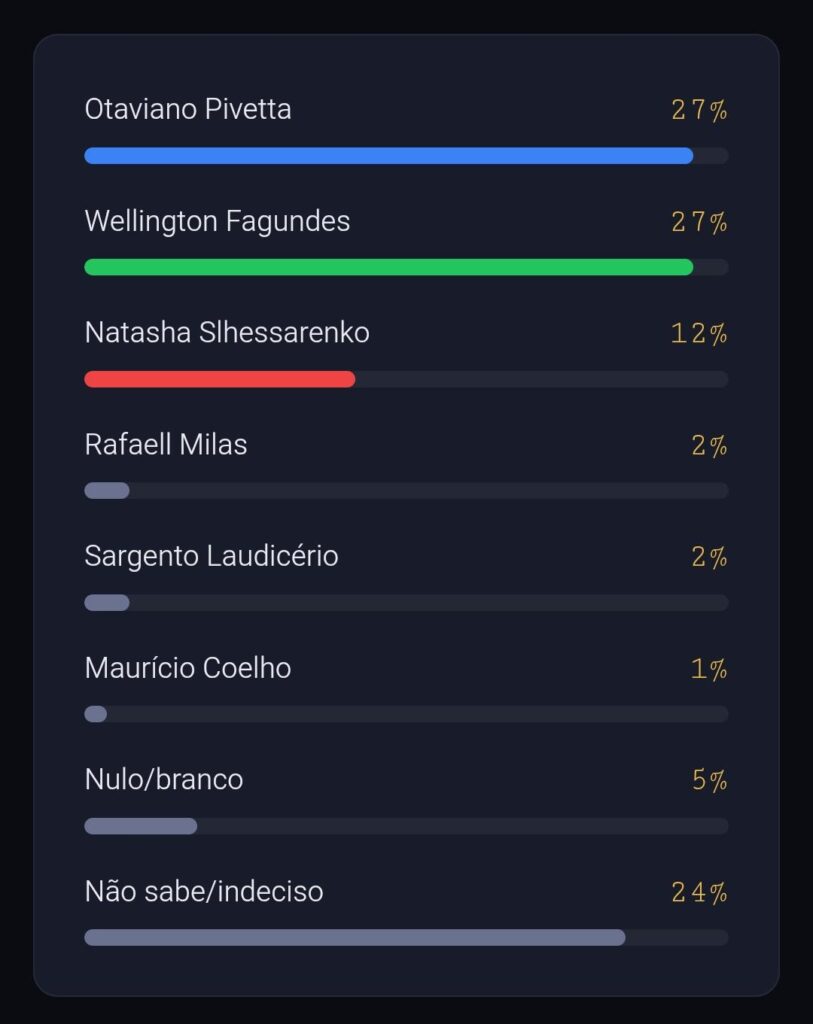This screenshot has width=813, height=1024.
Task: Choose the Rafaell Milas entry label
Action: pos(166,444)
